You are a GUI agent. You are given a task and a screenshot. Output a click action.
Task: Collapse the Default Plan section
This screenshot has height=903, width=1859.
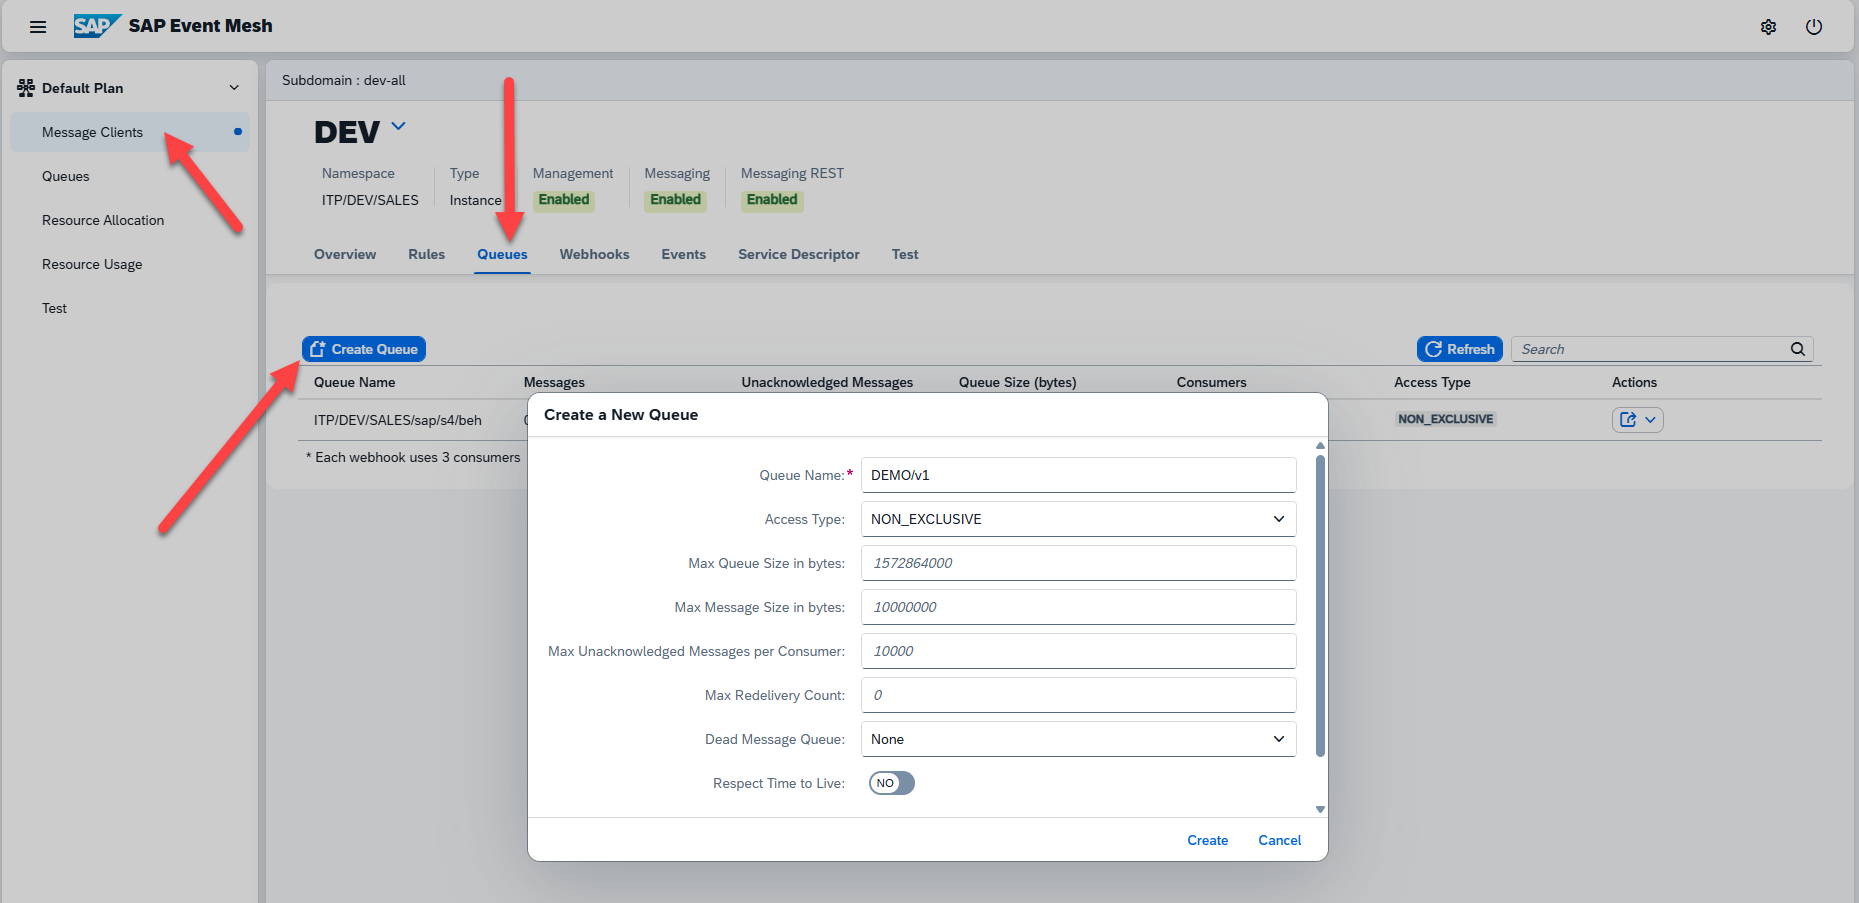(x=234, y=88)
